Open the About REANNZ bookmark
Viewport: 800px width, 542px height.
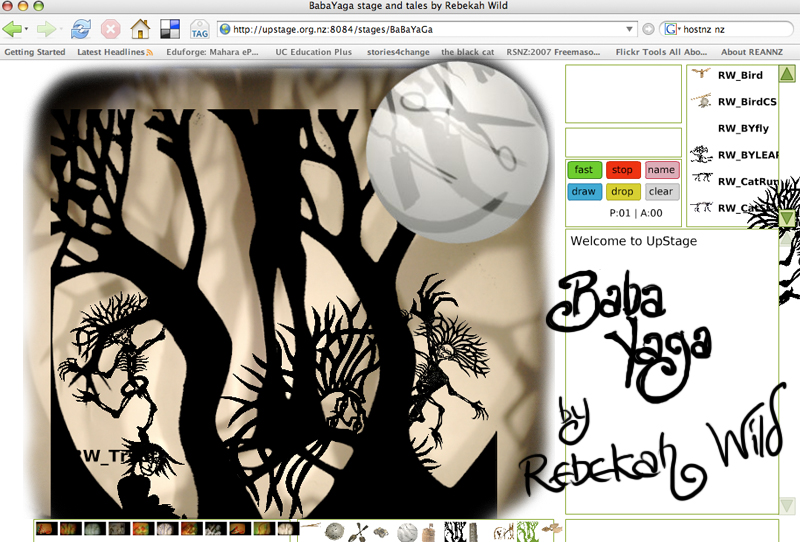(752, 52)
